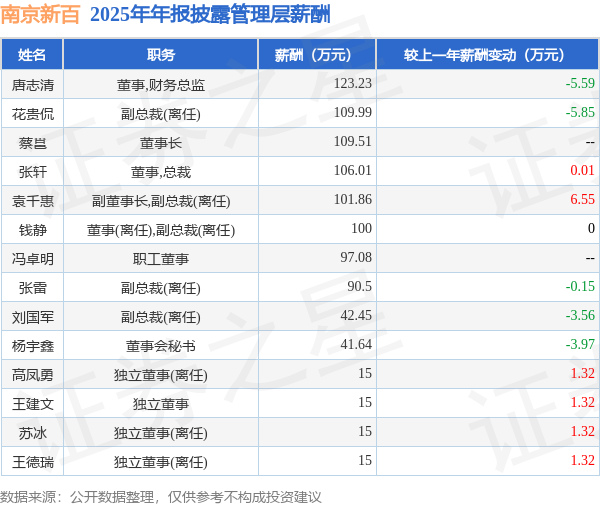Click the 职务 column header
Image resolution: width=600 pixels, height=506 pixels.
(161, 55)
